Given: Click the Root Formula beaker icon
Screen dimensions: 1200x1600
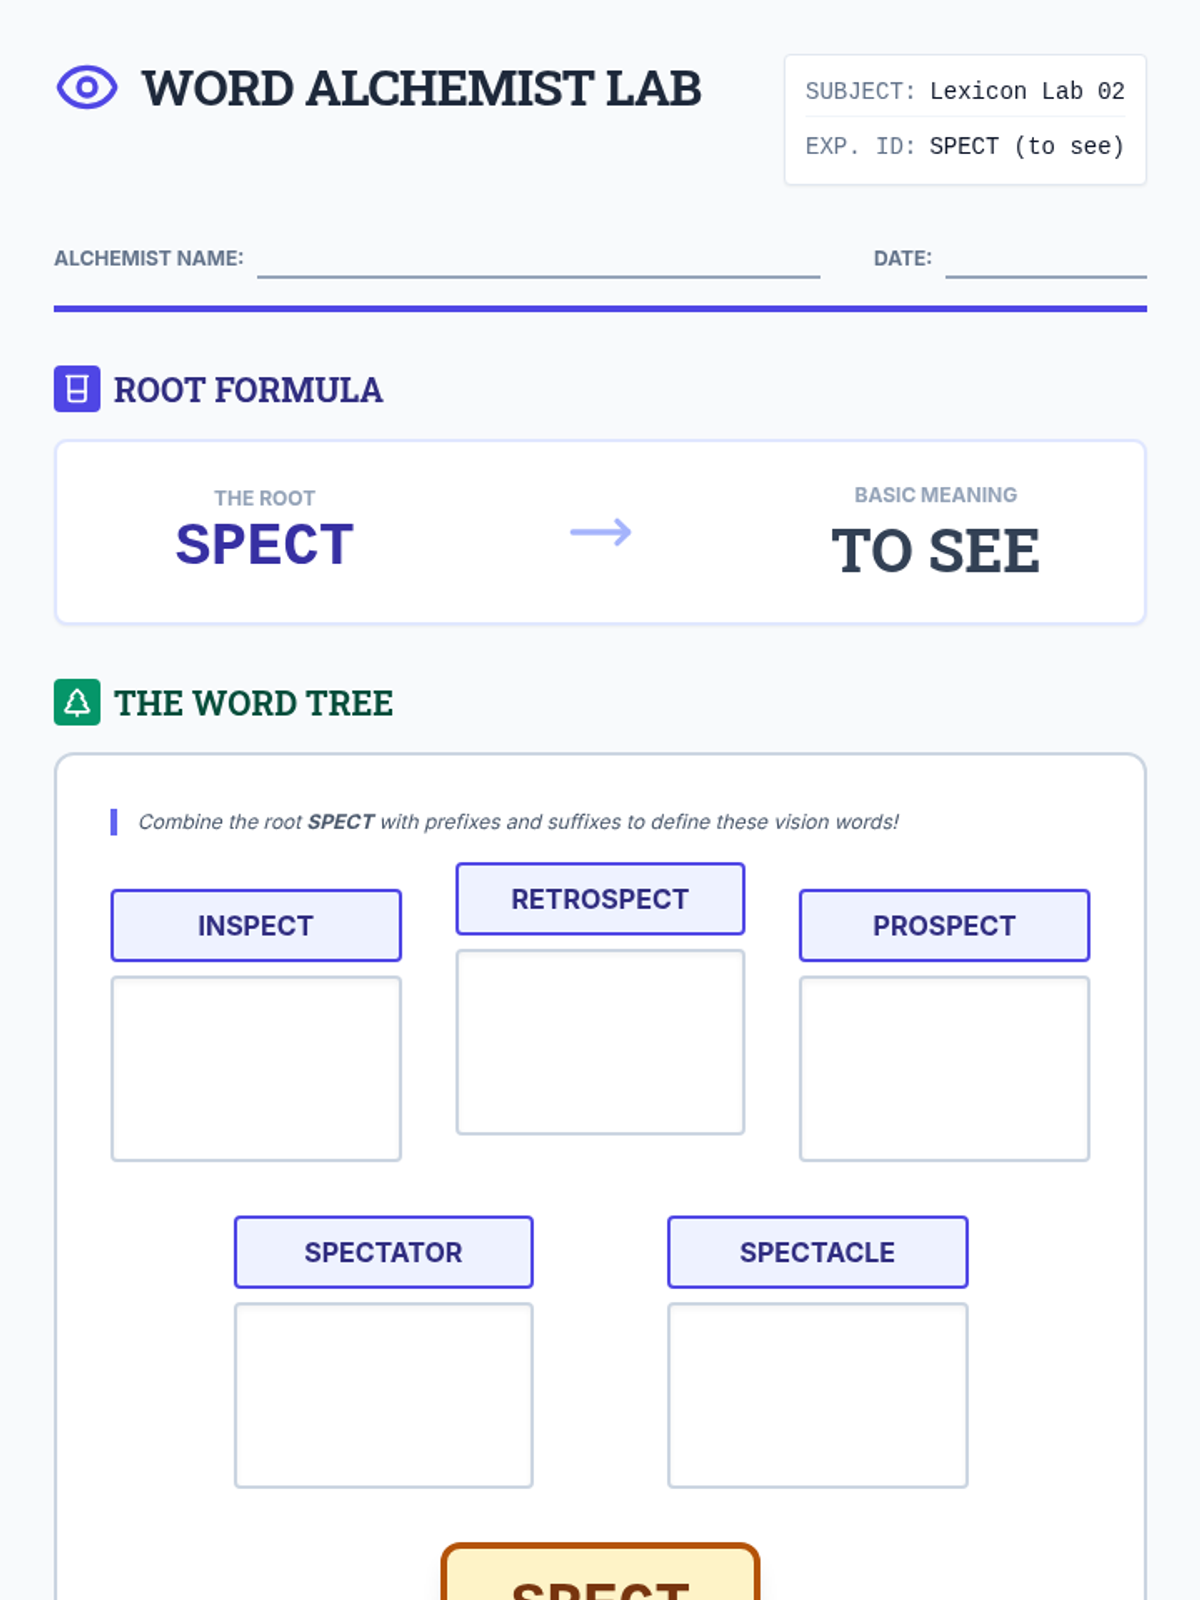Looking at the screenshot, I should pyautogui.click(x=77, y=389).
